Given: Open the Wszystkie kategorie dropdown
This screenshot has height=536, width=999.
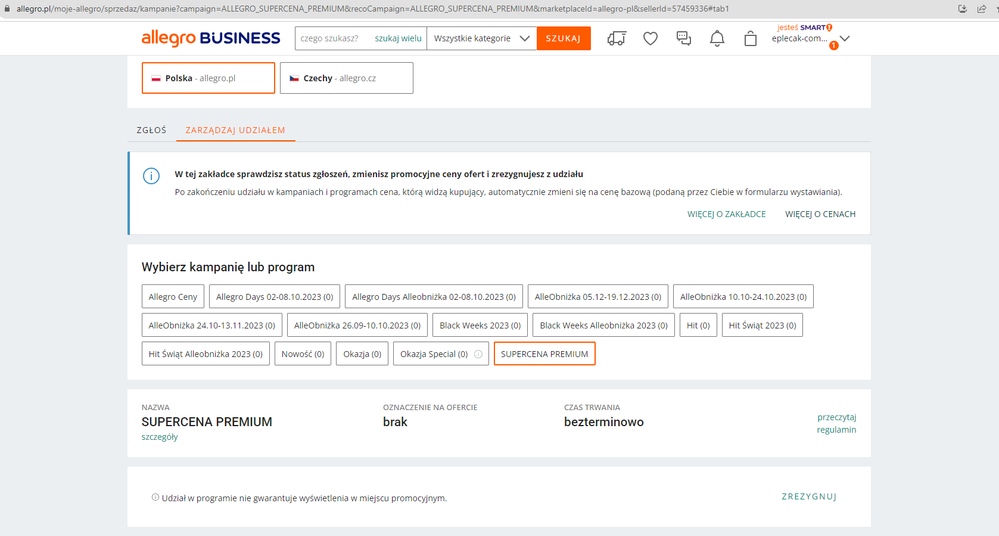Looking at the screenshot, I should 482,38.
